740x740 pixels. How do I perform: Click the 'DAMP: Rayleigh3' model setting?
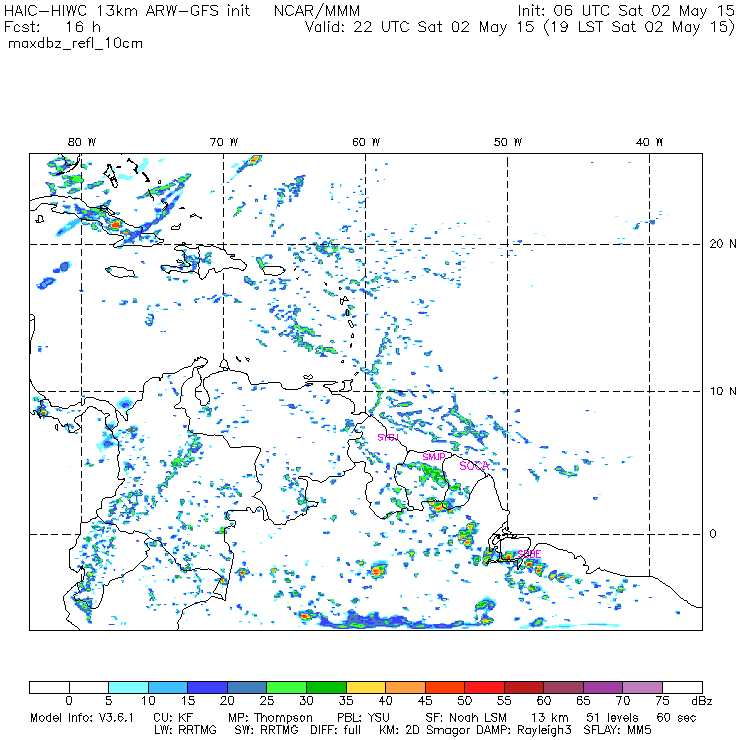click(x=524, y=730)
